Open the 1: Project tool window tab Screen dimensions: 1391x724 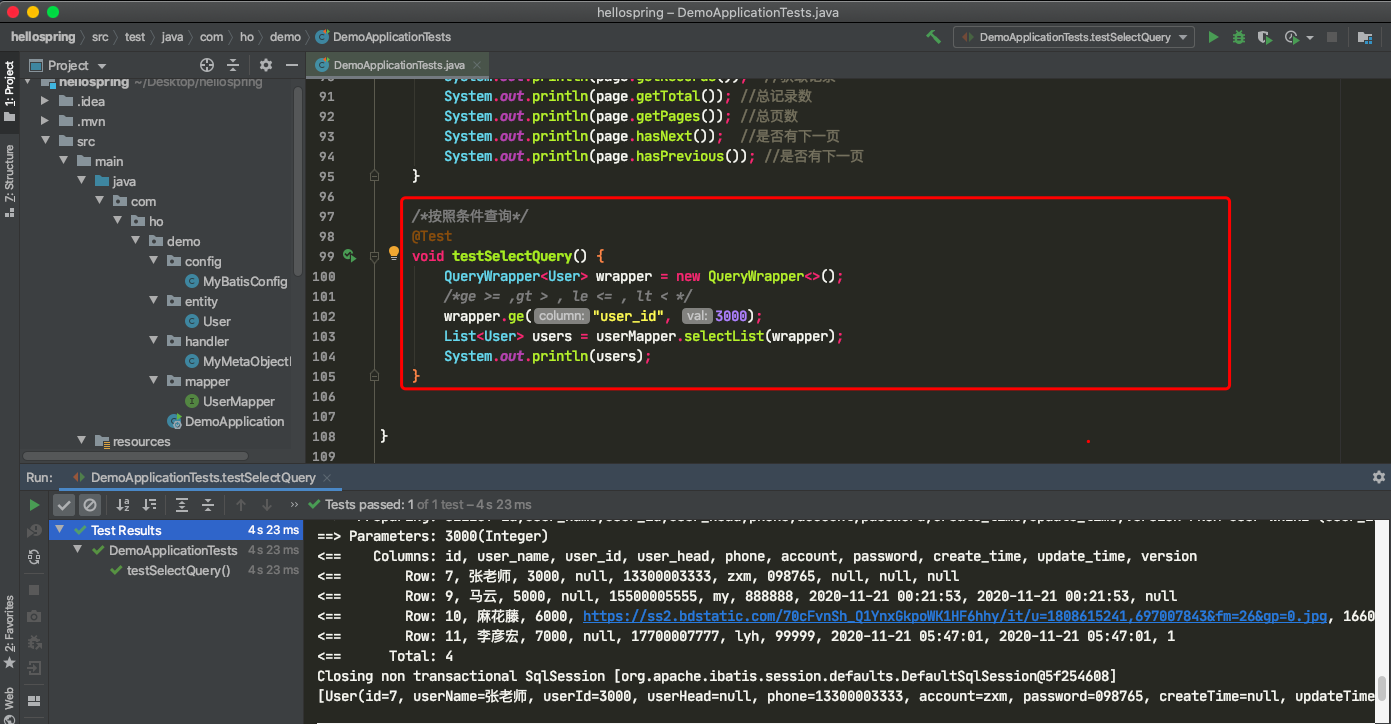pos(10,92)
